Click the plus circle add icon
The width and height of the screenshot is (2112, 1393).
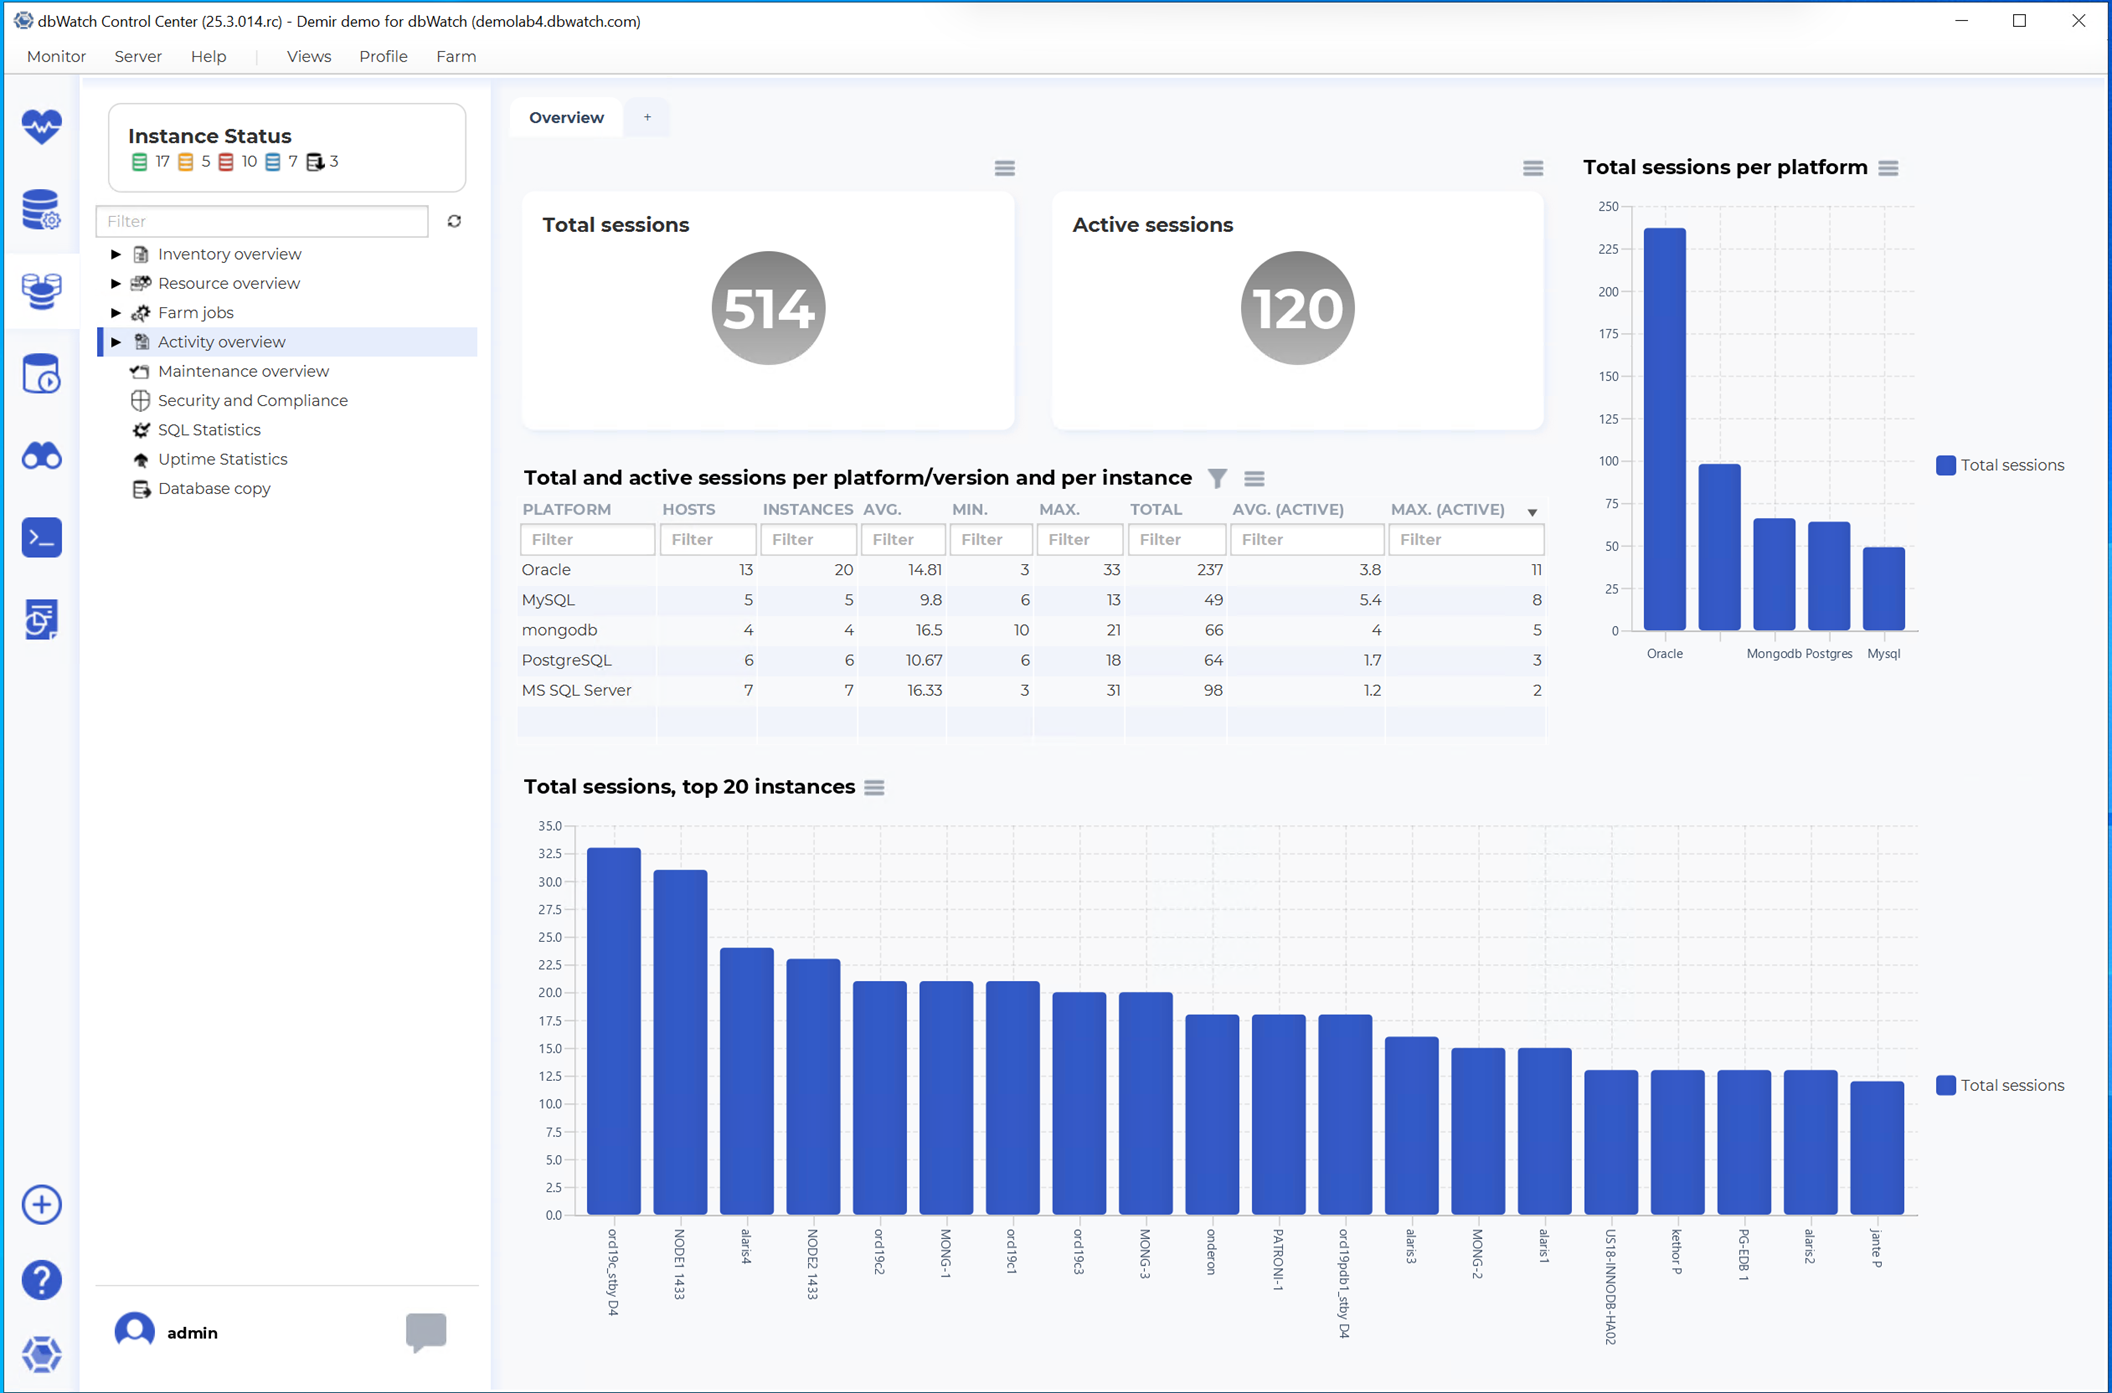click(x=41, y=1204)
